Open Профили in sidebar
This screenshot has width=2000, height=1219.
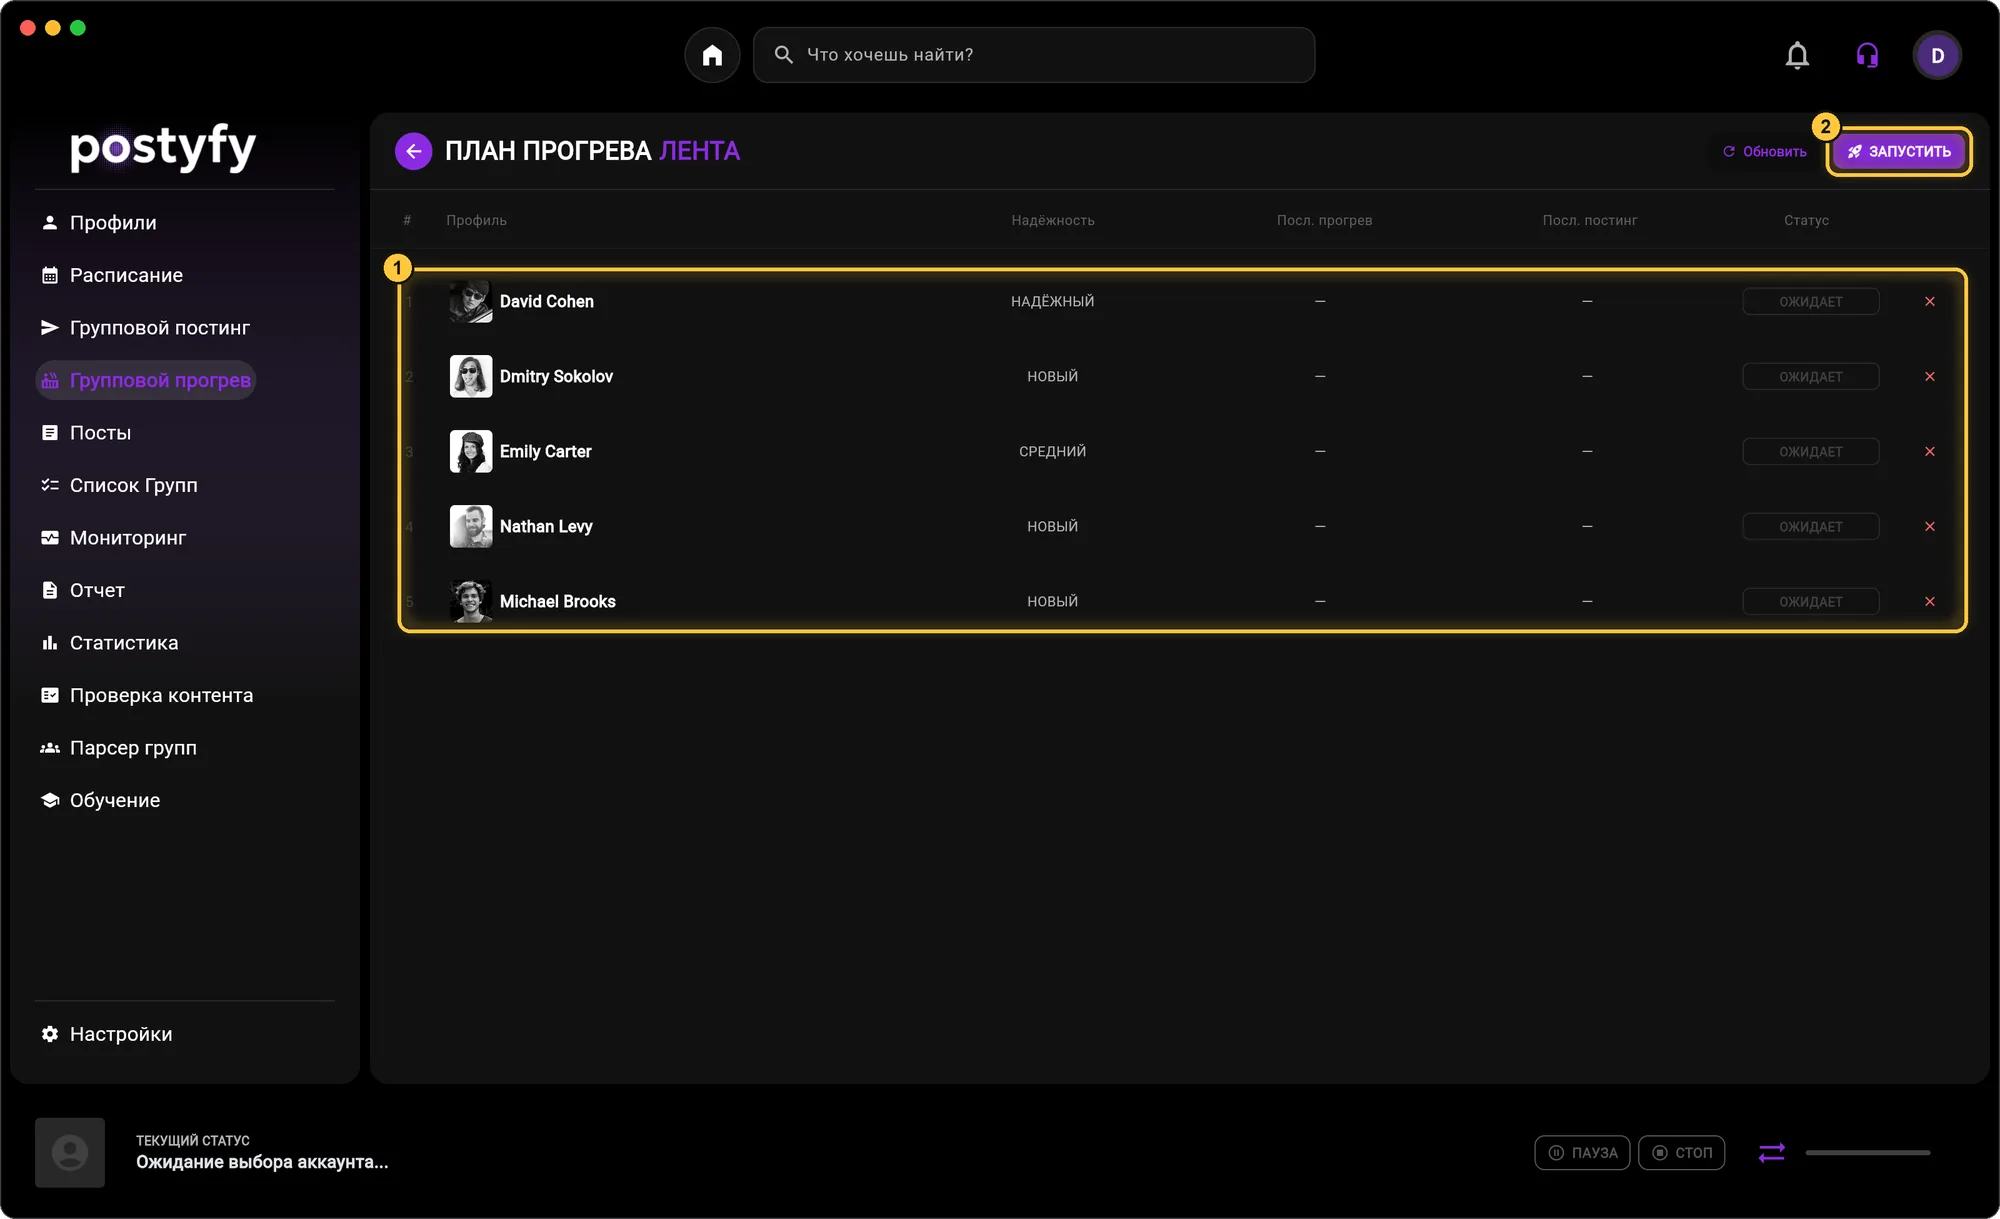[99, 222]
